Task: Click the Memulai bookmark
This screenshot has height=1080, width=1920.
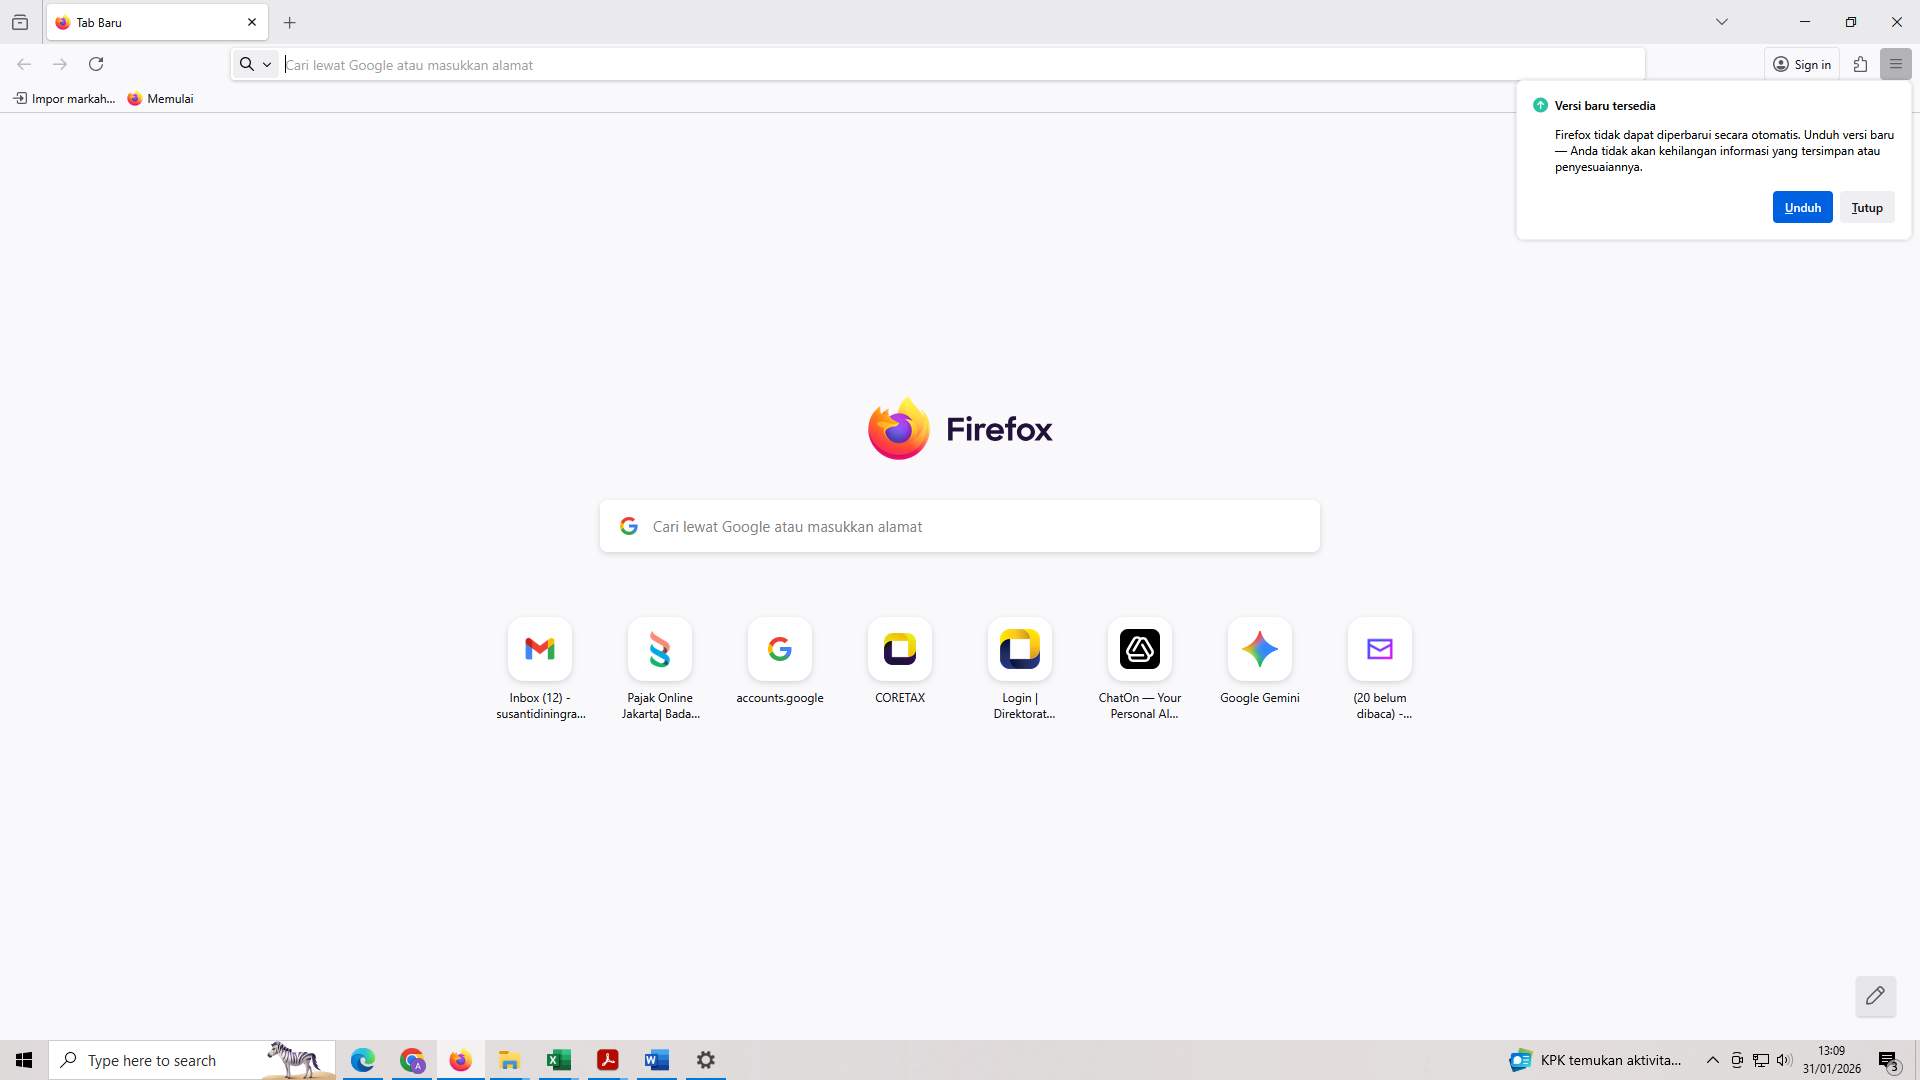Action: (160, 99)
